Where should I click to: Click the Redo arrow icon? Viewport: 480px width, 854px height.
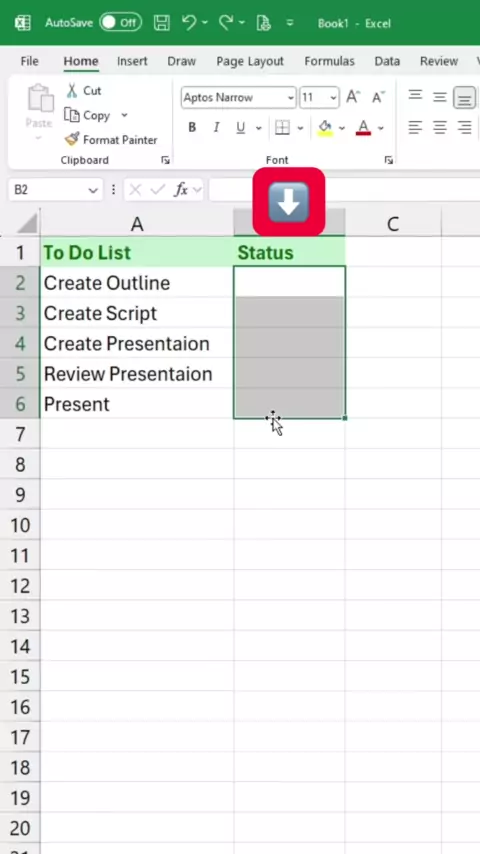226,22
